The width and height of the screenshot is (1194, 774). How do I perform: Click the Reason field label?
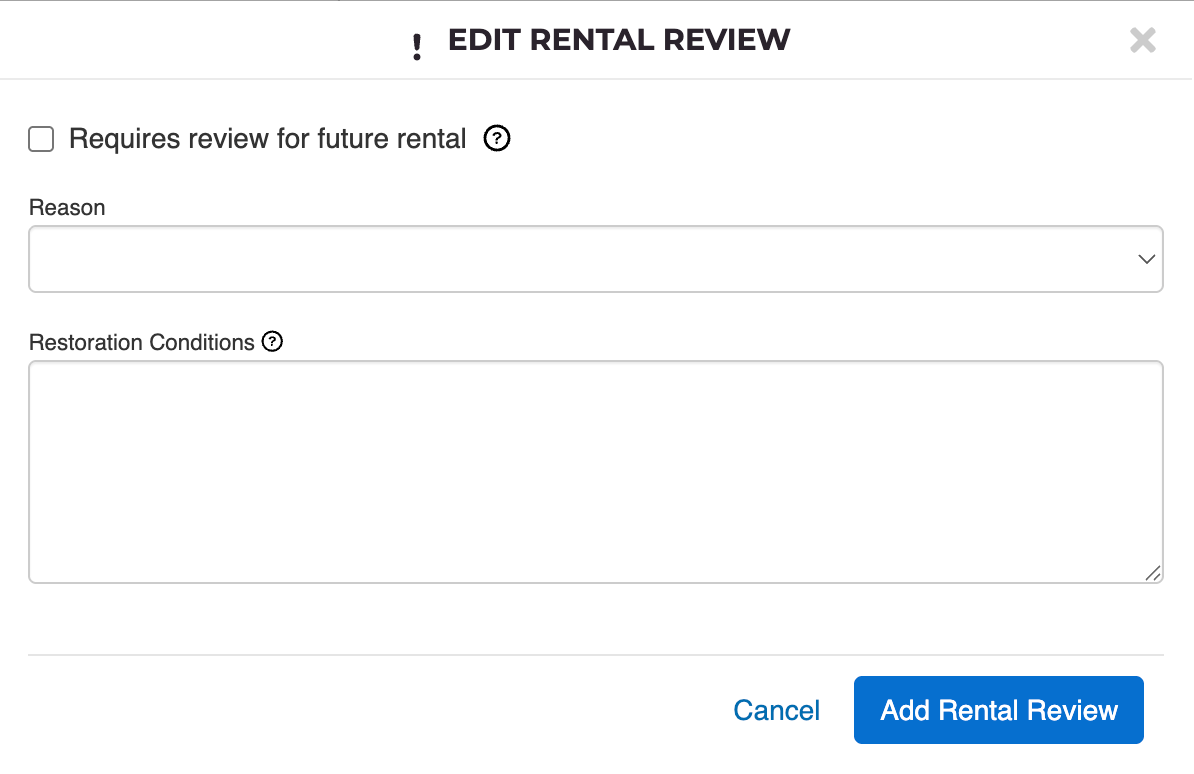point(67,207)
